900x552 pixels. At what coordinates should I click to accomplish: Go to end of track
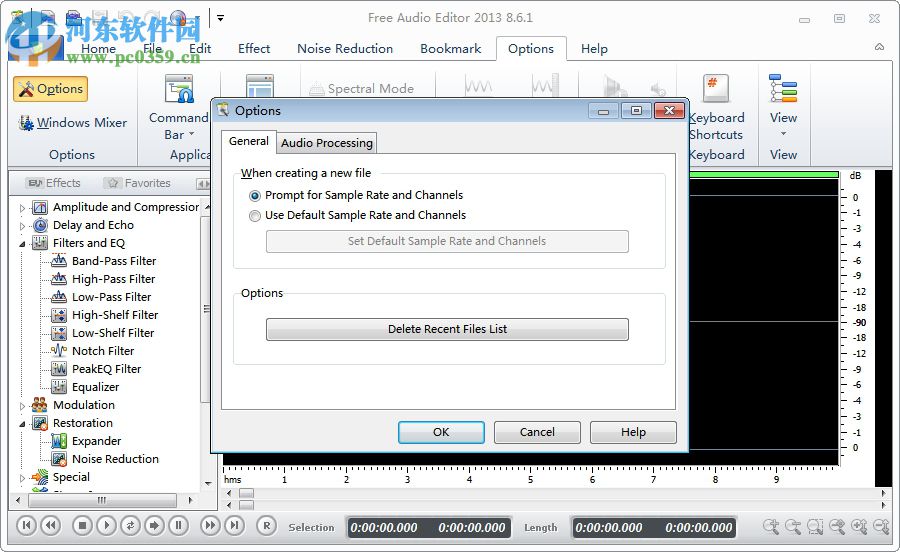tap(234, 525)
